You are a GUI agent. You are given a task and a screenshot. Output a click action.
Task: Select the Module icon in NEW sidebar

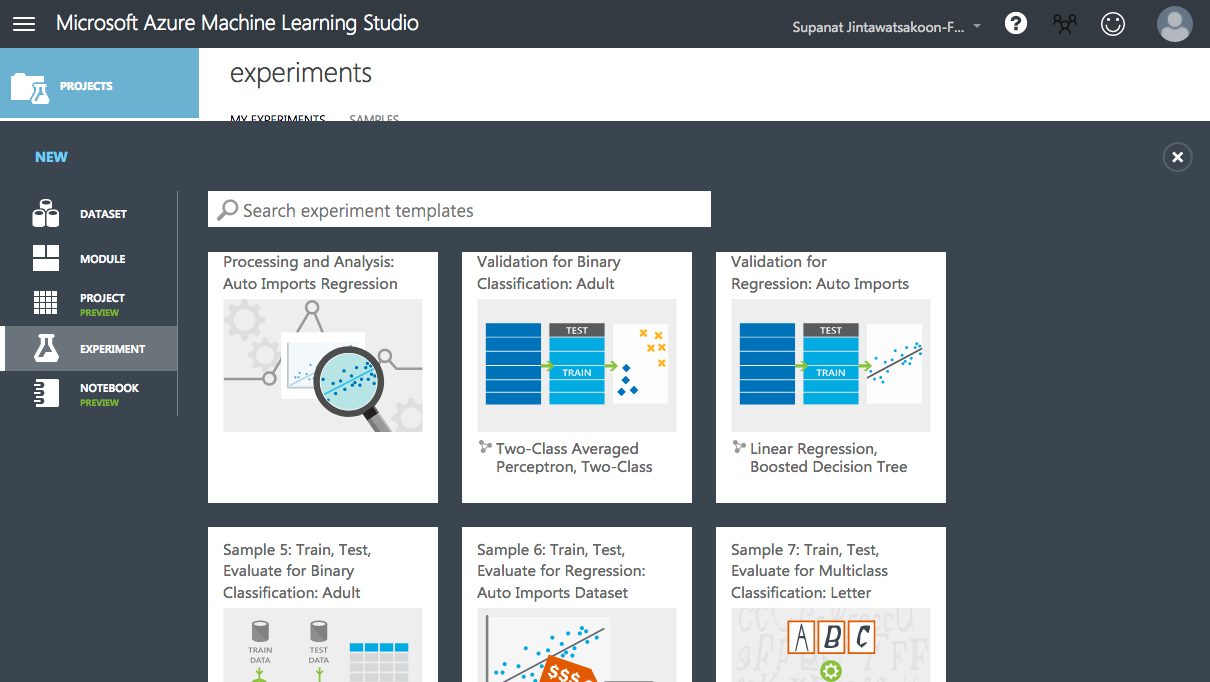click(46, 258)
